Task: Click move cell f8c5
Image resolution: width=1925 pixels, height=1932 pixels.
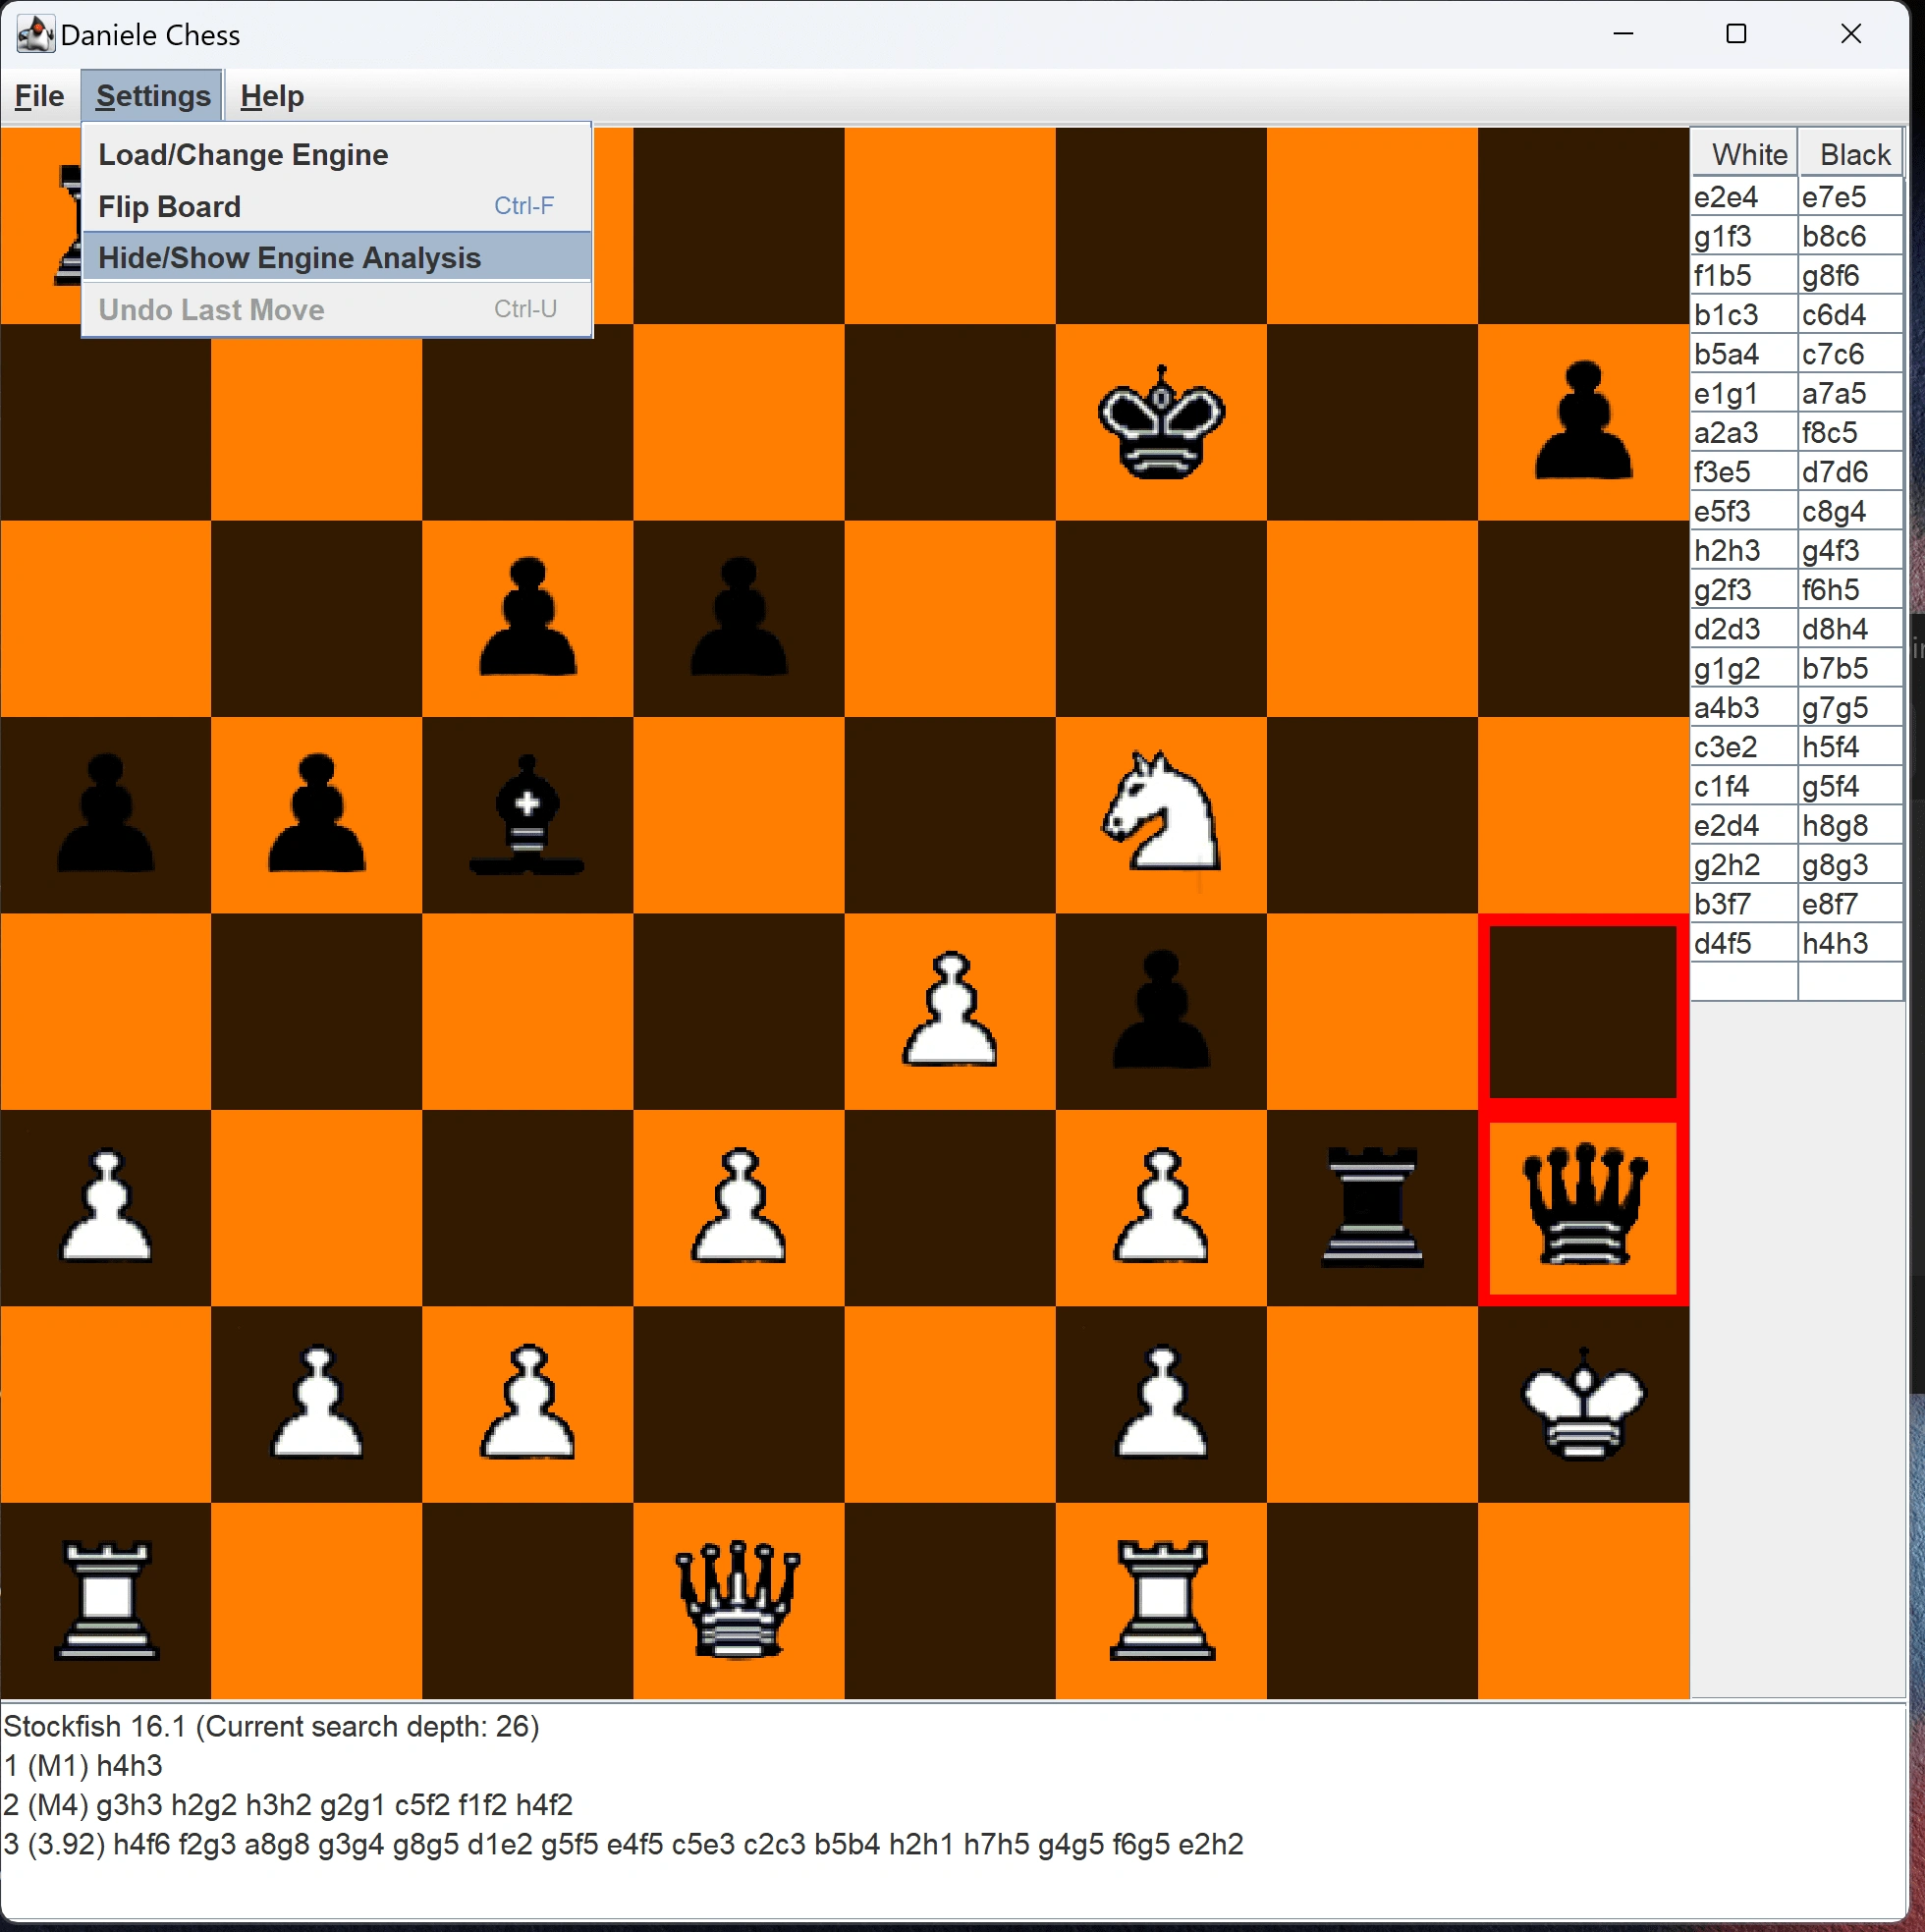Action: (x=1850, y=433)
